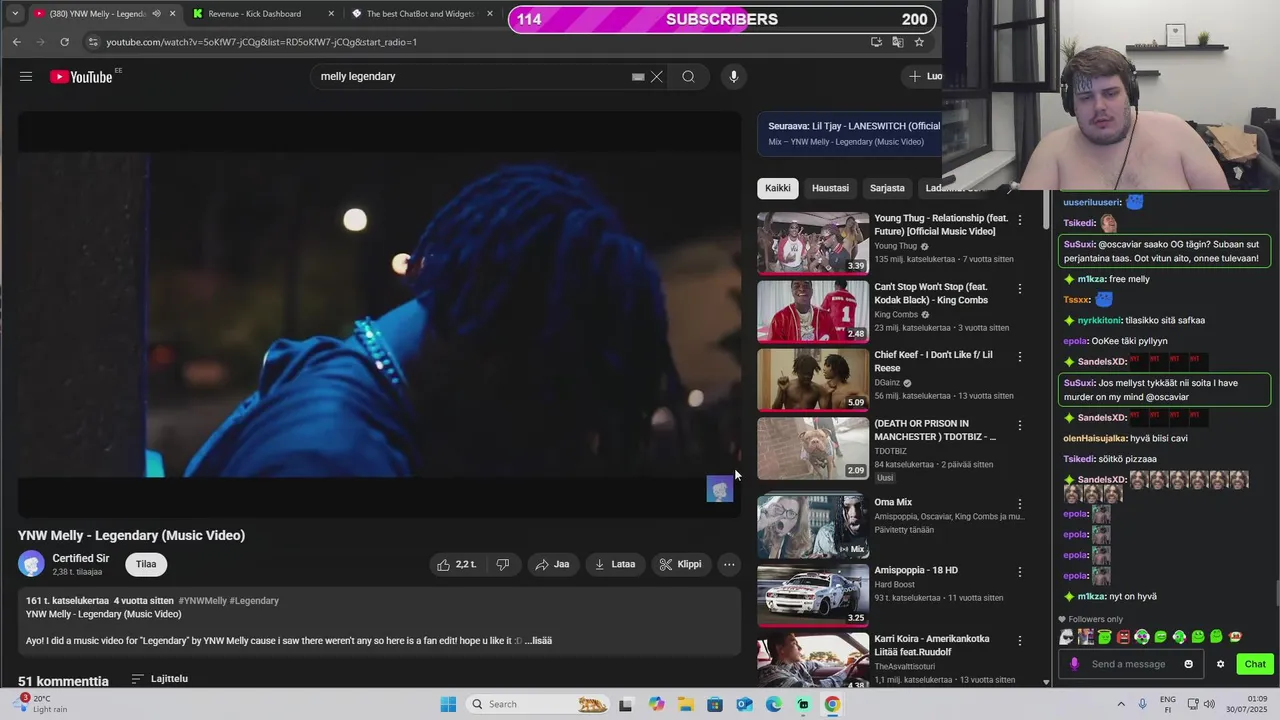Open the Certified Sir channel avatar
The image size is (1280, 720).
[x=31, y=564]
